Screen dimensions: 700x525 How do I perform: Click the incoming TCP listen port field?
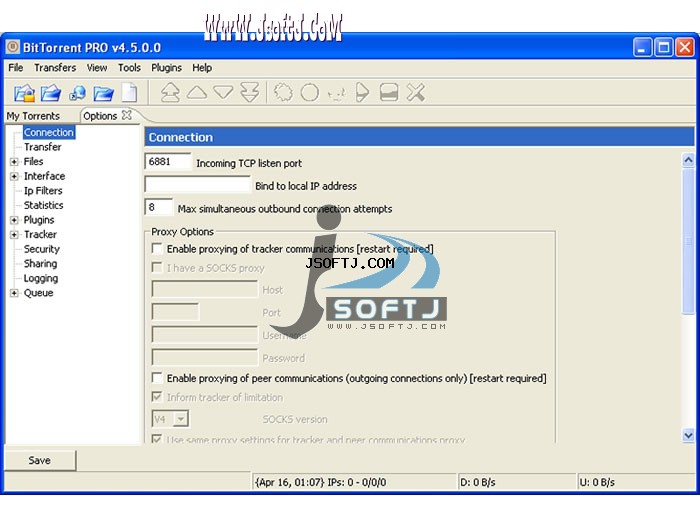click(x=167, y=162)
